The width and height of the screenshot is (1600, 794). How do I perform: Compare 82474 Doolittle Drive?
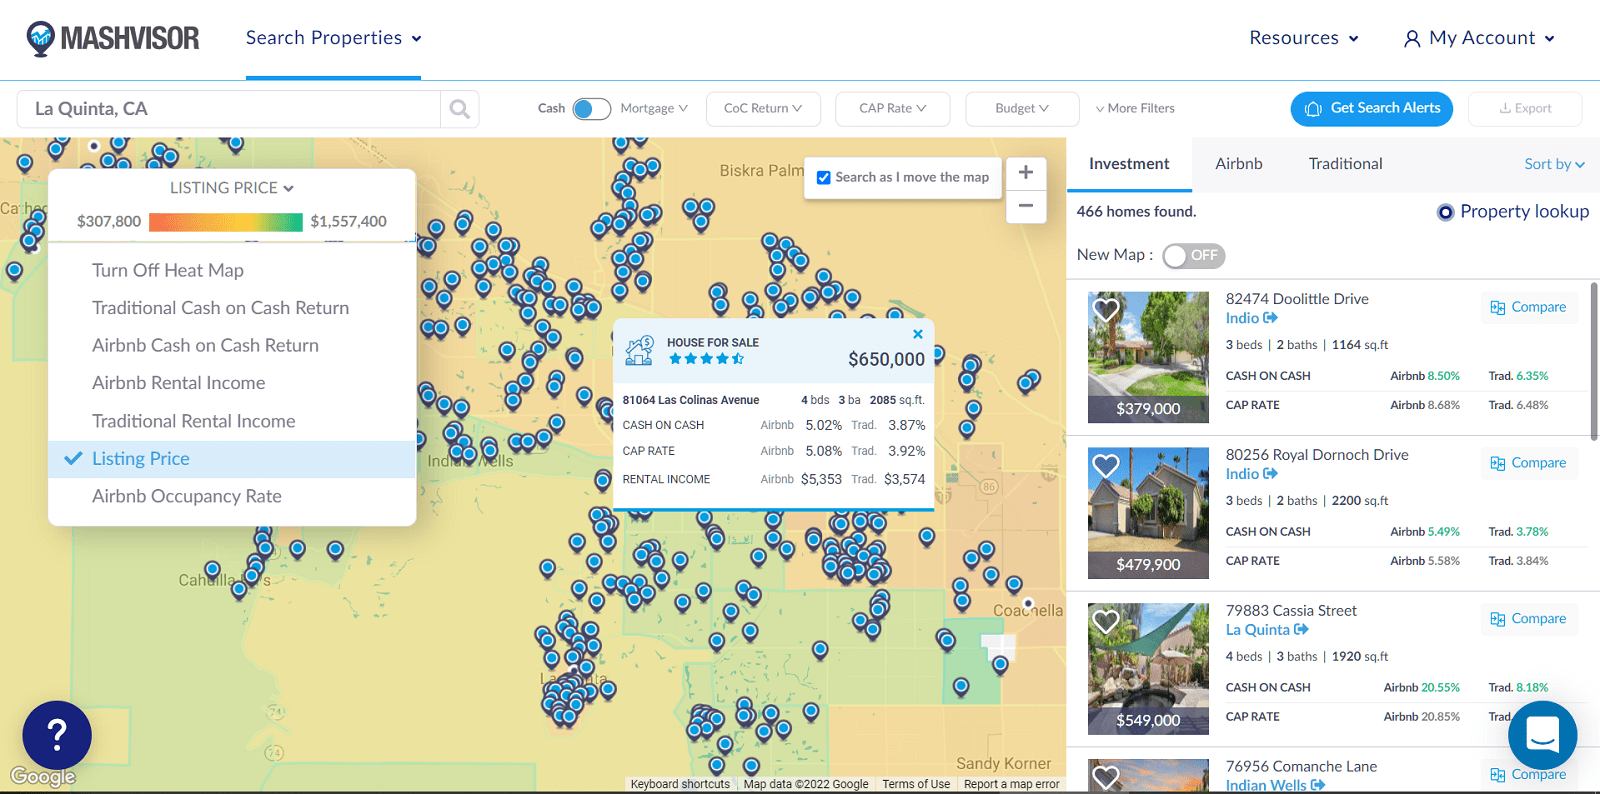point(1529,307)
